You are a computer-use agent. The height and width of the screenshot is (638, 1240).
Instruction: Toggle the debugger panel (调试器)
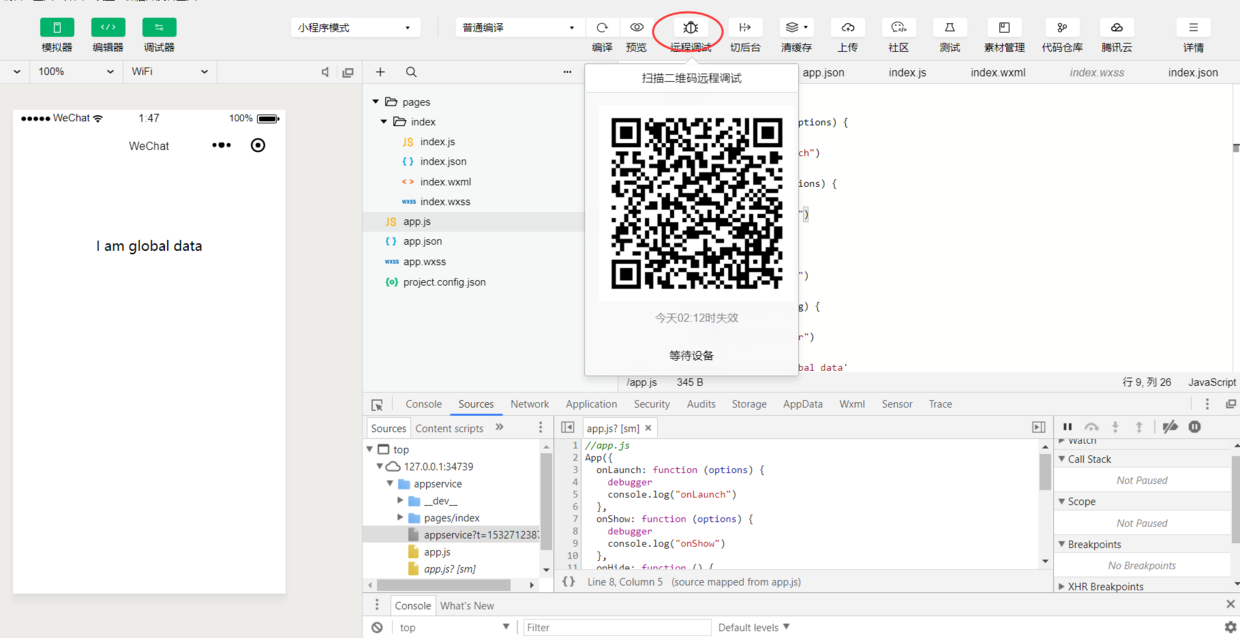pos(159,28)
